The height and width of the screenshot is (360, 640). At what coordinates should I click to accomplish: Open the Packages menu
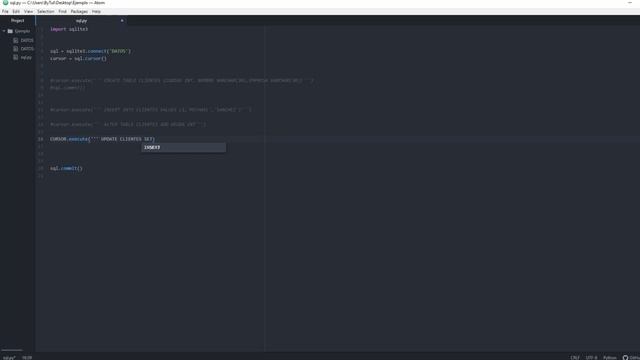(x=79, y=11)
